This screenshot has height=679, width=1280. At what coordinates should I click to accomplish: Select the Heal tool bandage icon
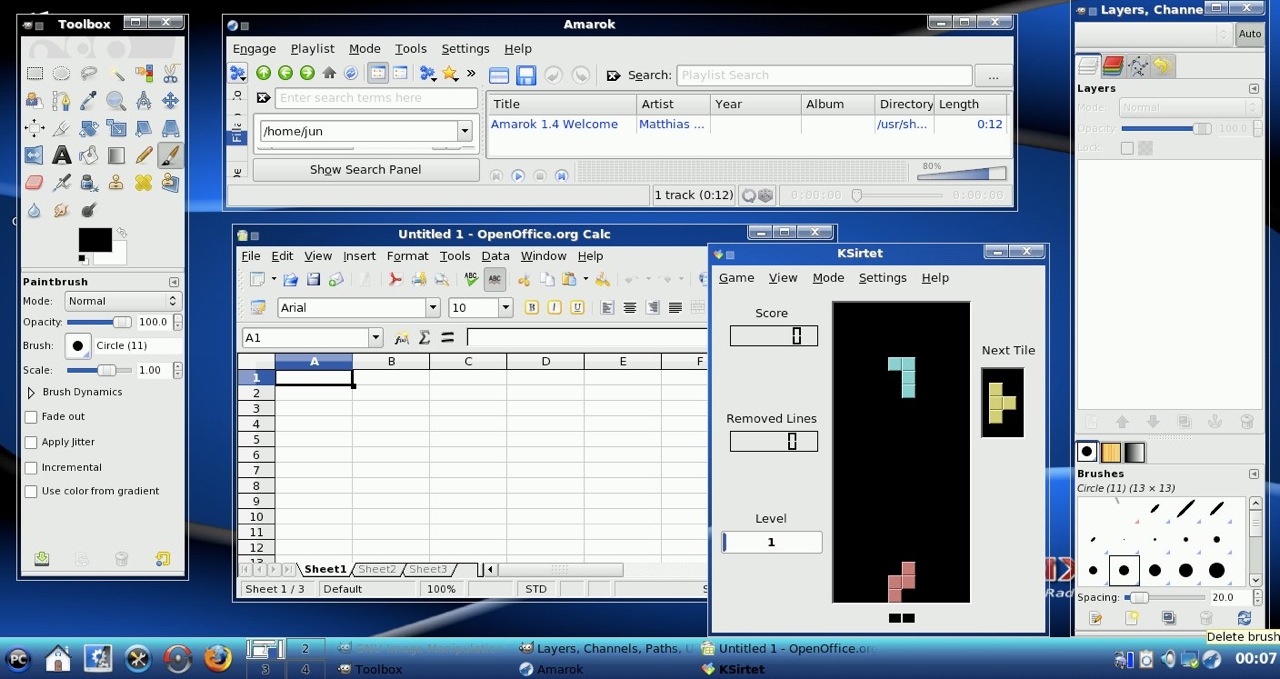click(143, 182)
